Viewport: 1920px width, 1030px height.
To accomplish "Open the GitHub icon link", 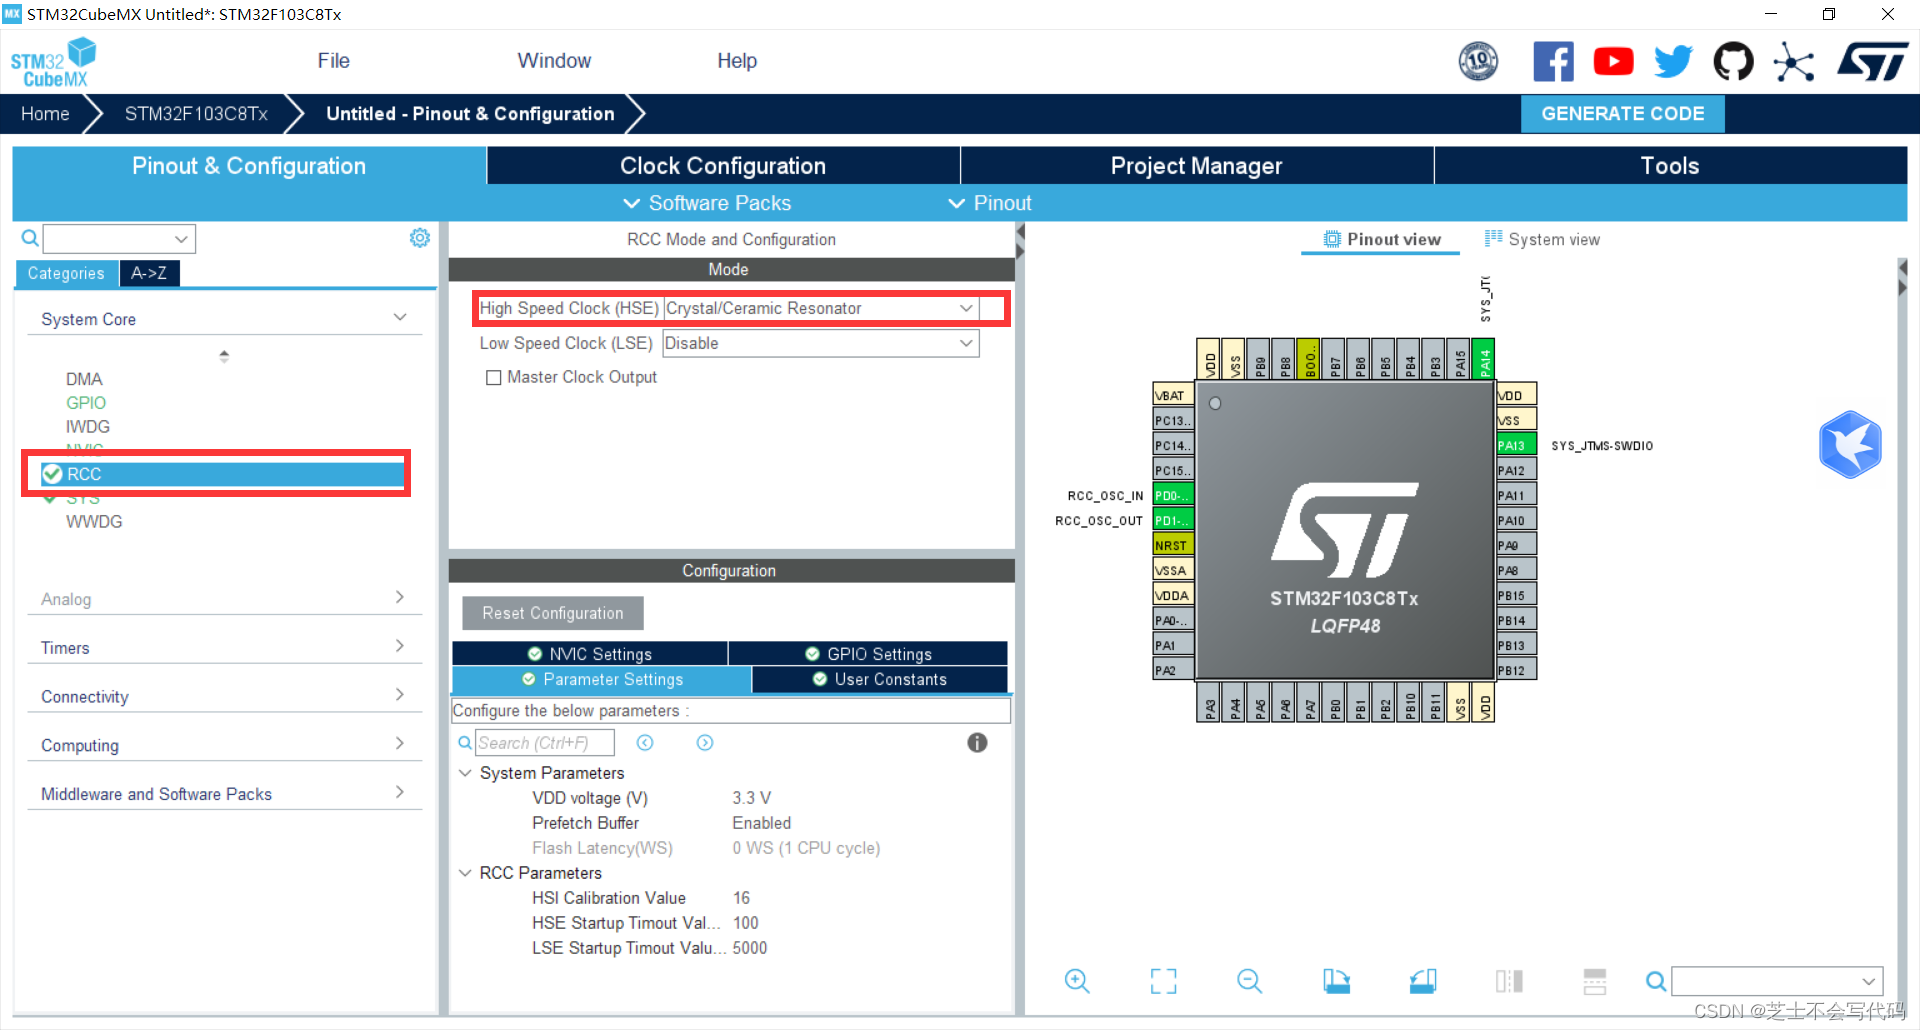I will coord(1733,62).
